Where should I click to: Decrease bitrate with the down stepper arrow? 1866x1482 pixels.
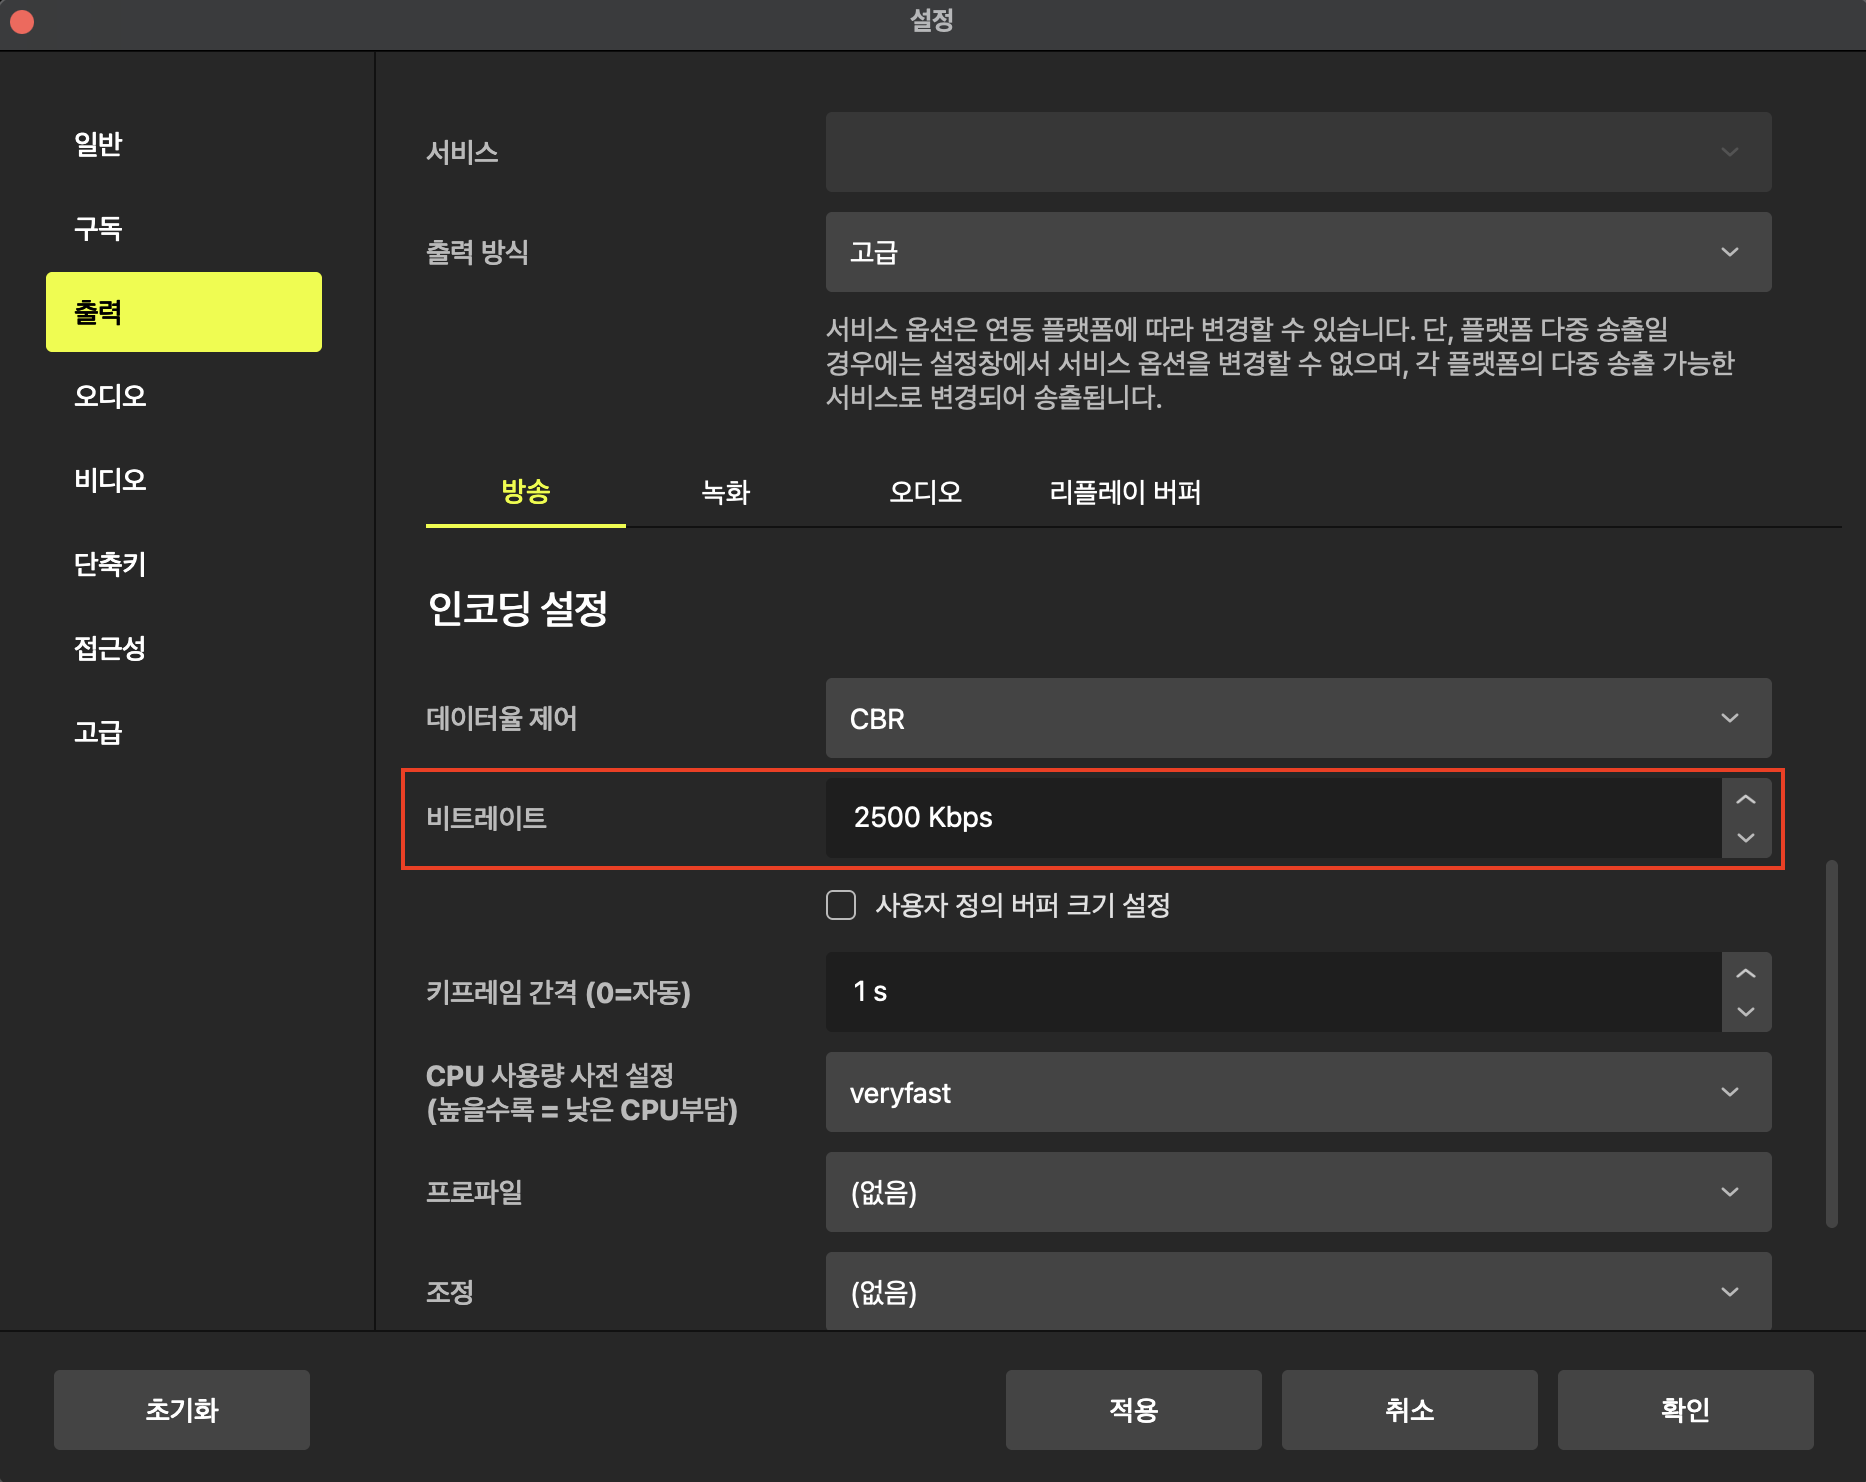pyautogui.click(x=1746, y=837)
